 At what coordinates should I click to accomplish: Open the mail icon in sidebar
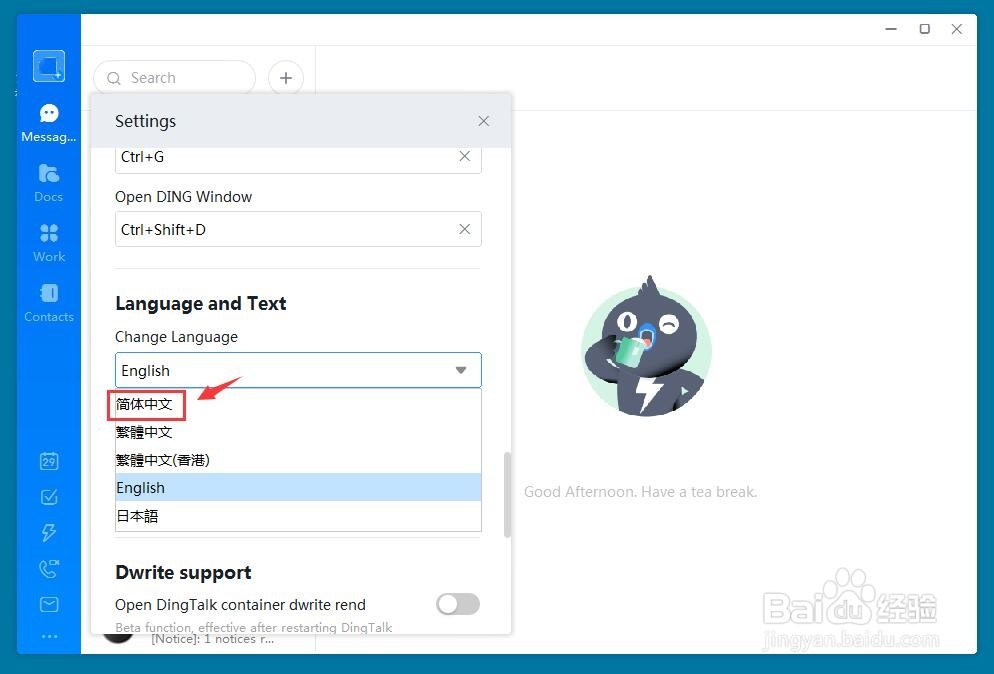pyautogui.click(x=49, y=604)
